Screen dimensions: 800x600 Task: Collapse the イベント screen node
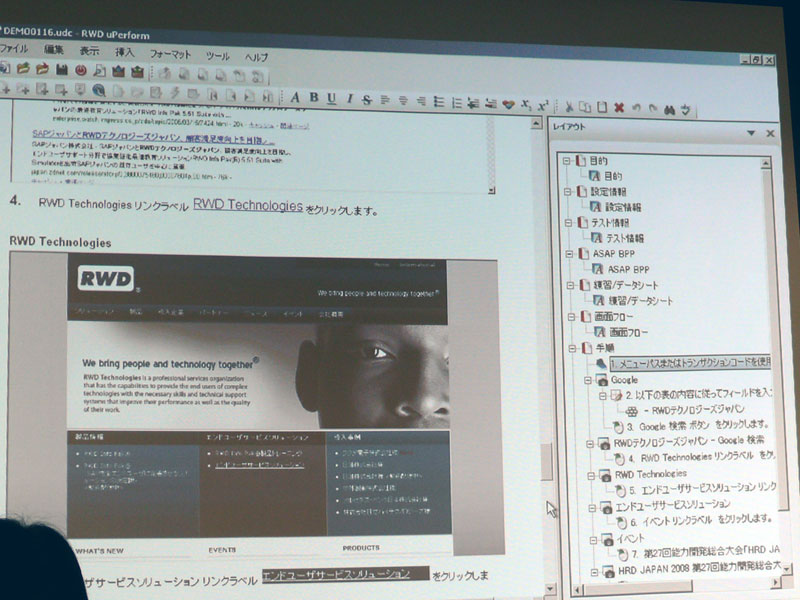click(x=593, y=539)
